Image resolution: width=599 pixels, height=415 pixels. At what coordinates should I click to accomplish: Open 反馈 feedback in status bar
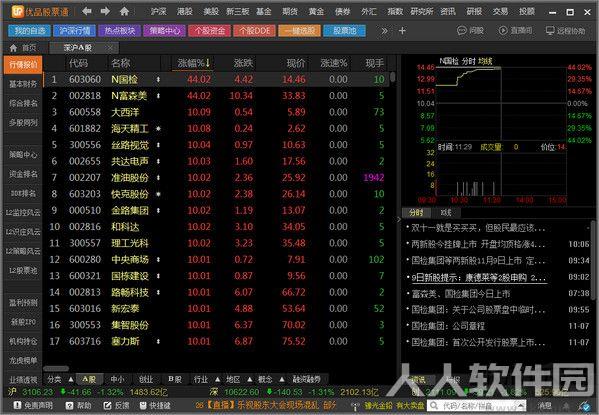[x=116, y=405]
